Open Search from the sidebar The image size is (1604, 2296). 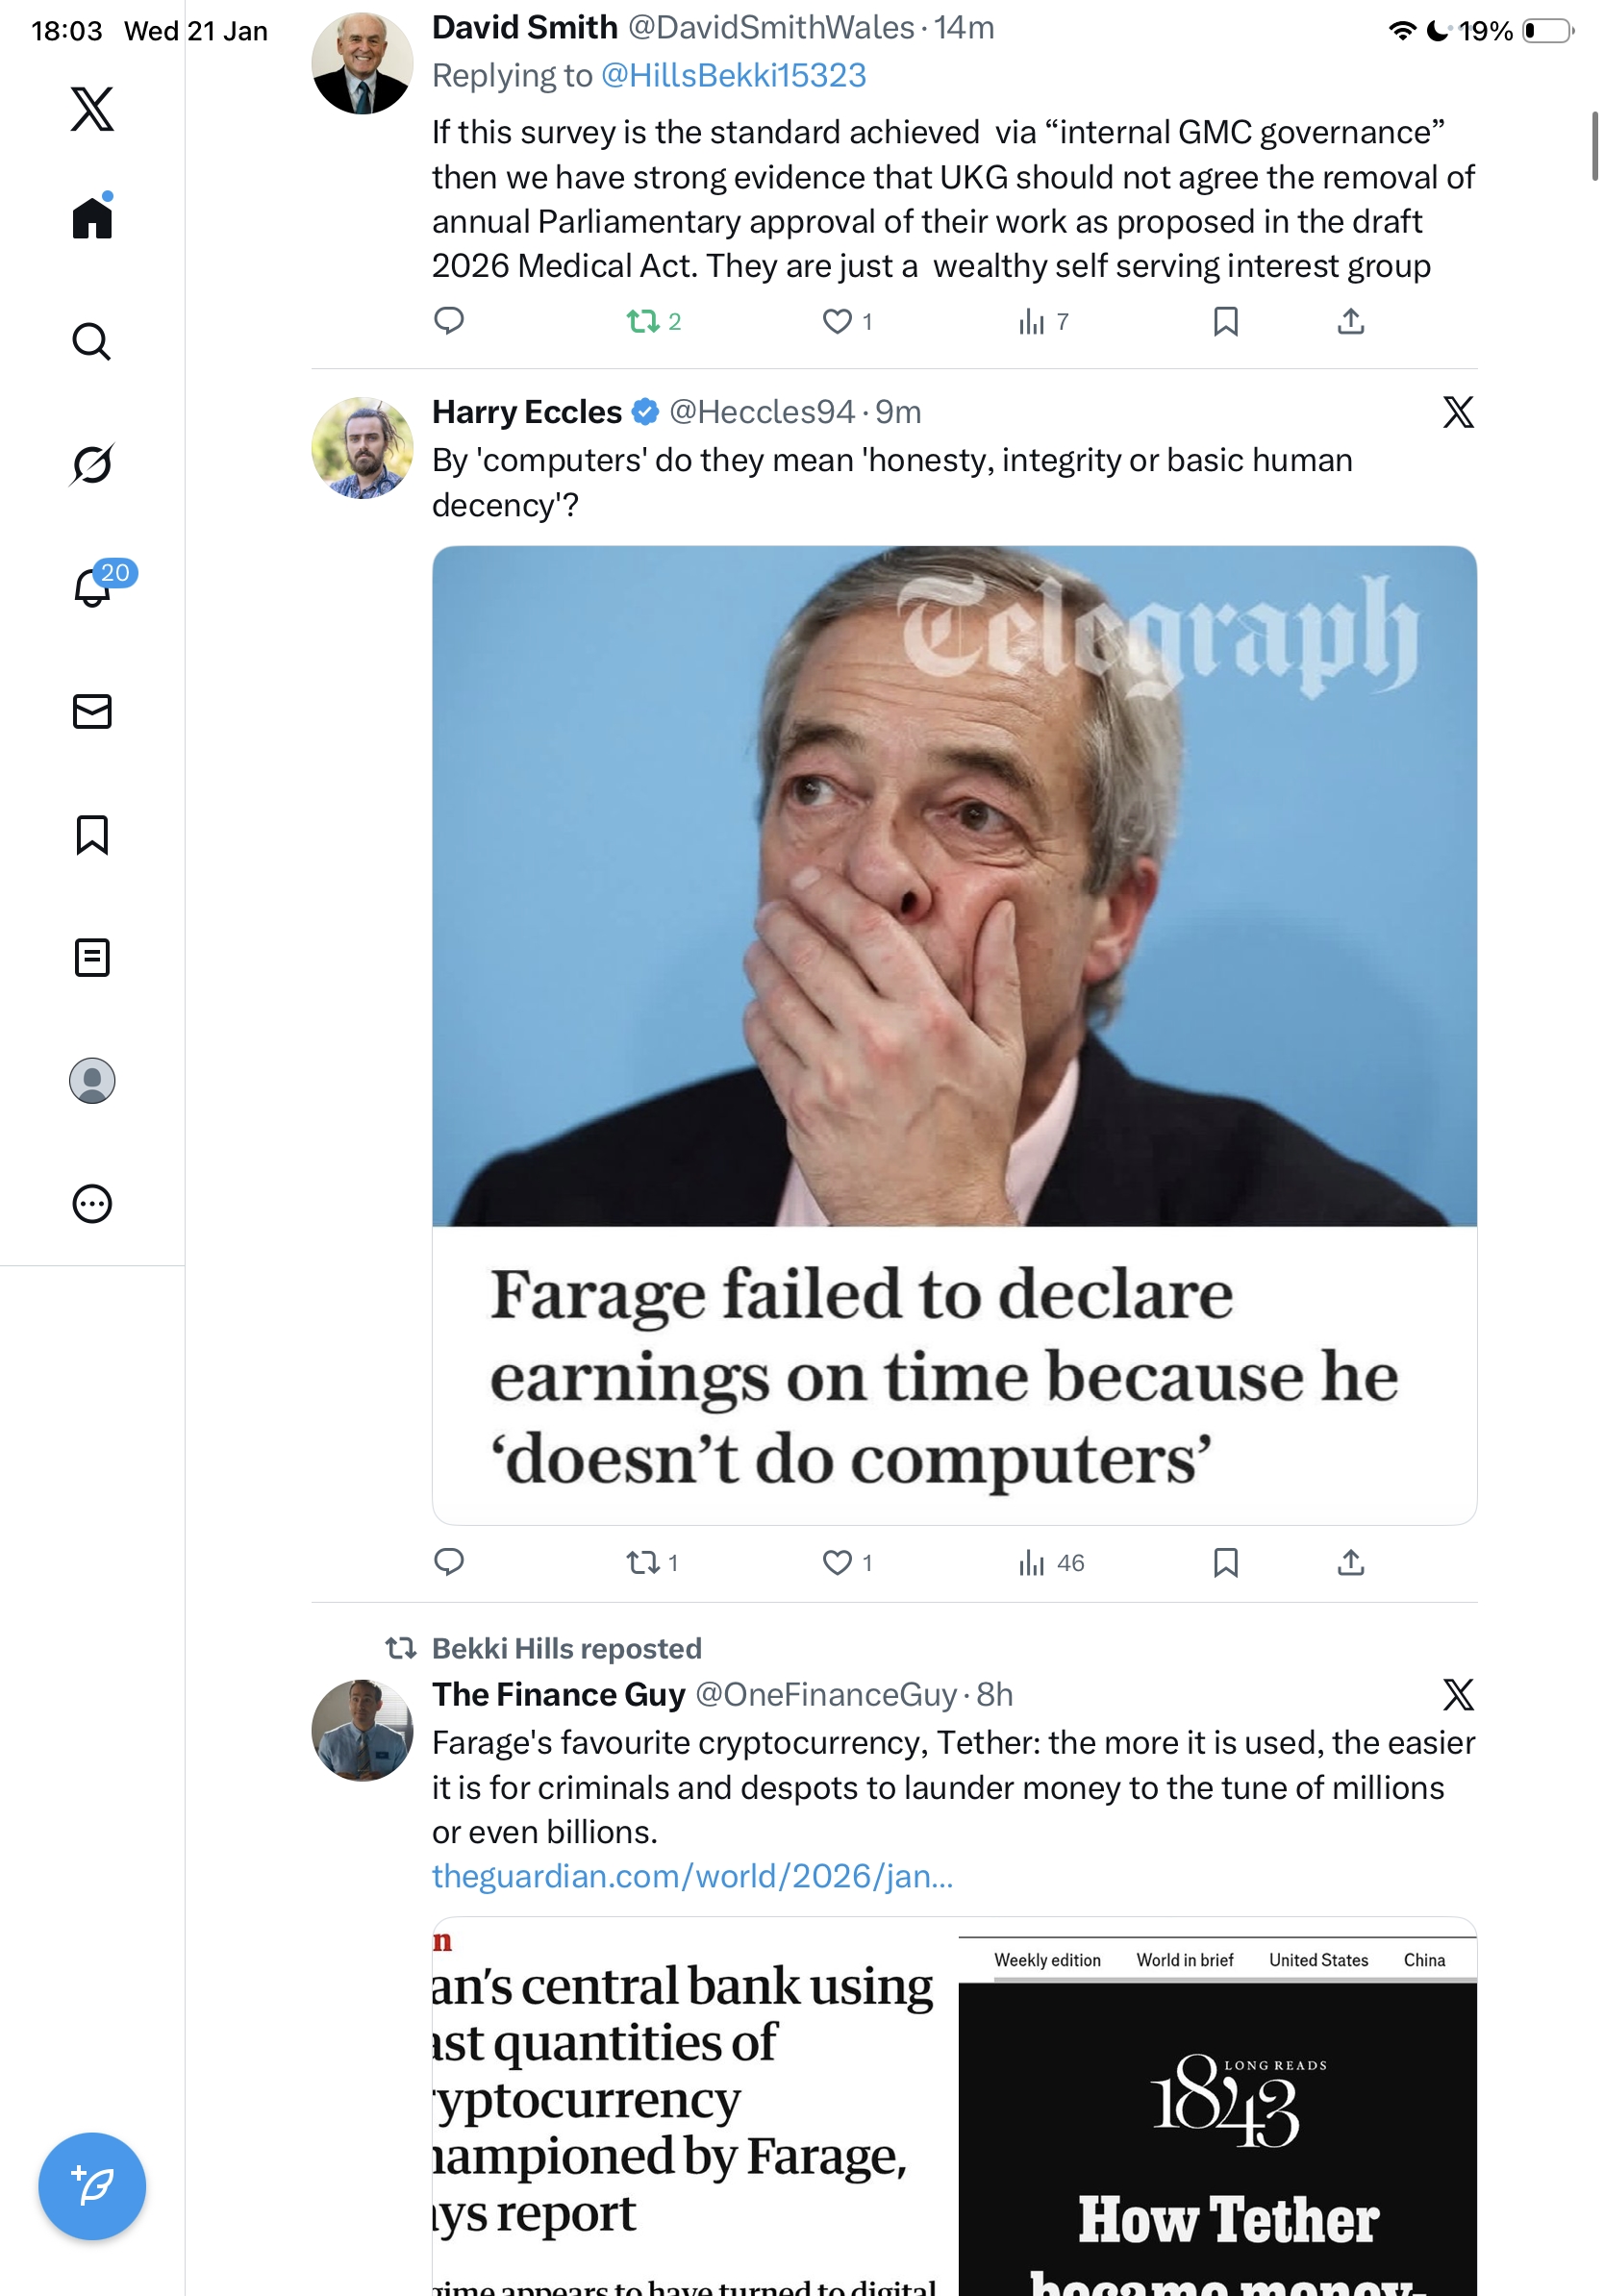click(x=92, y=342)
